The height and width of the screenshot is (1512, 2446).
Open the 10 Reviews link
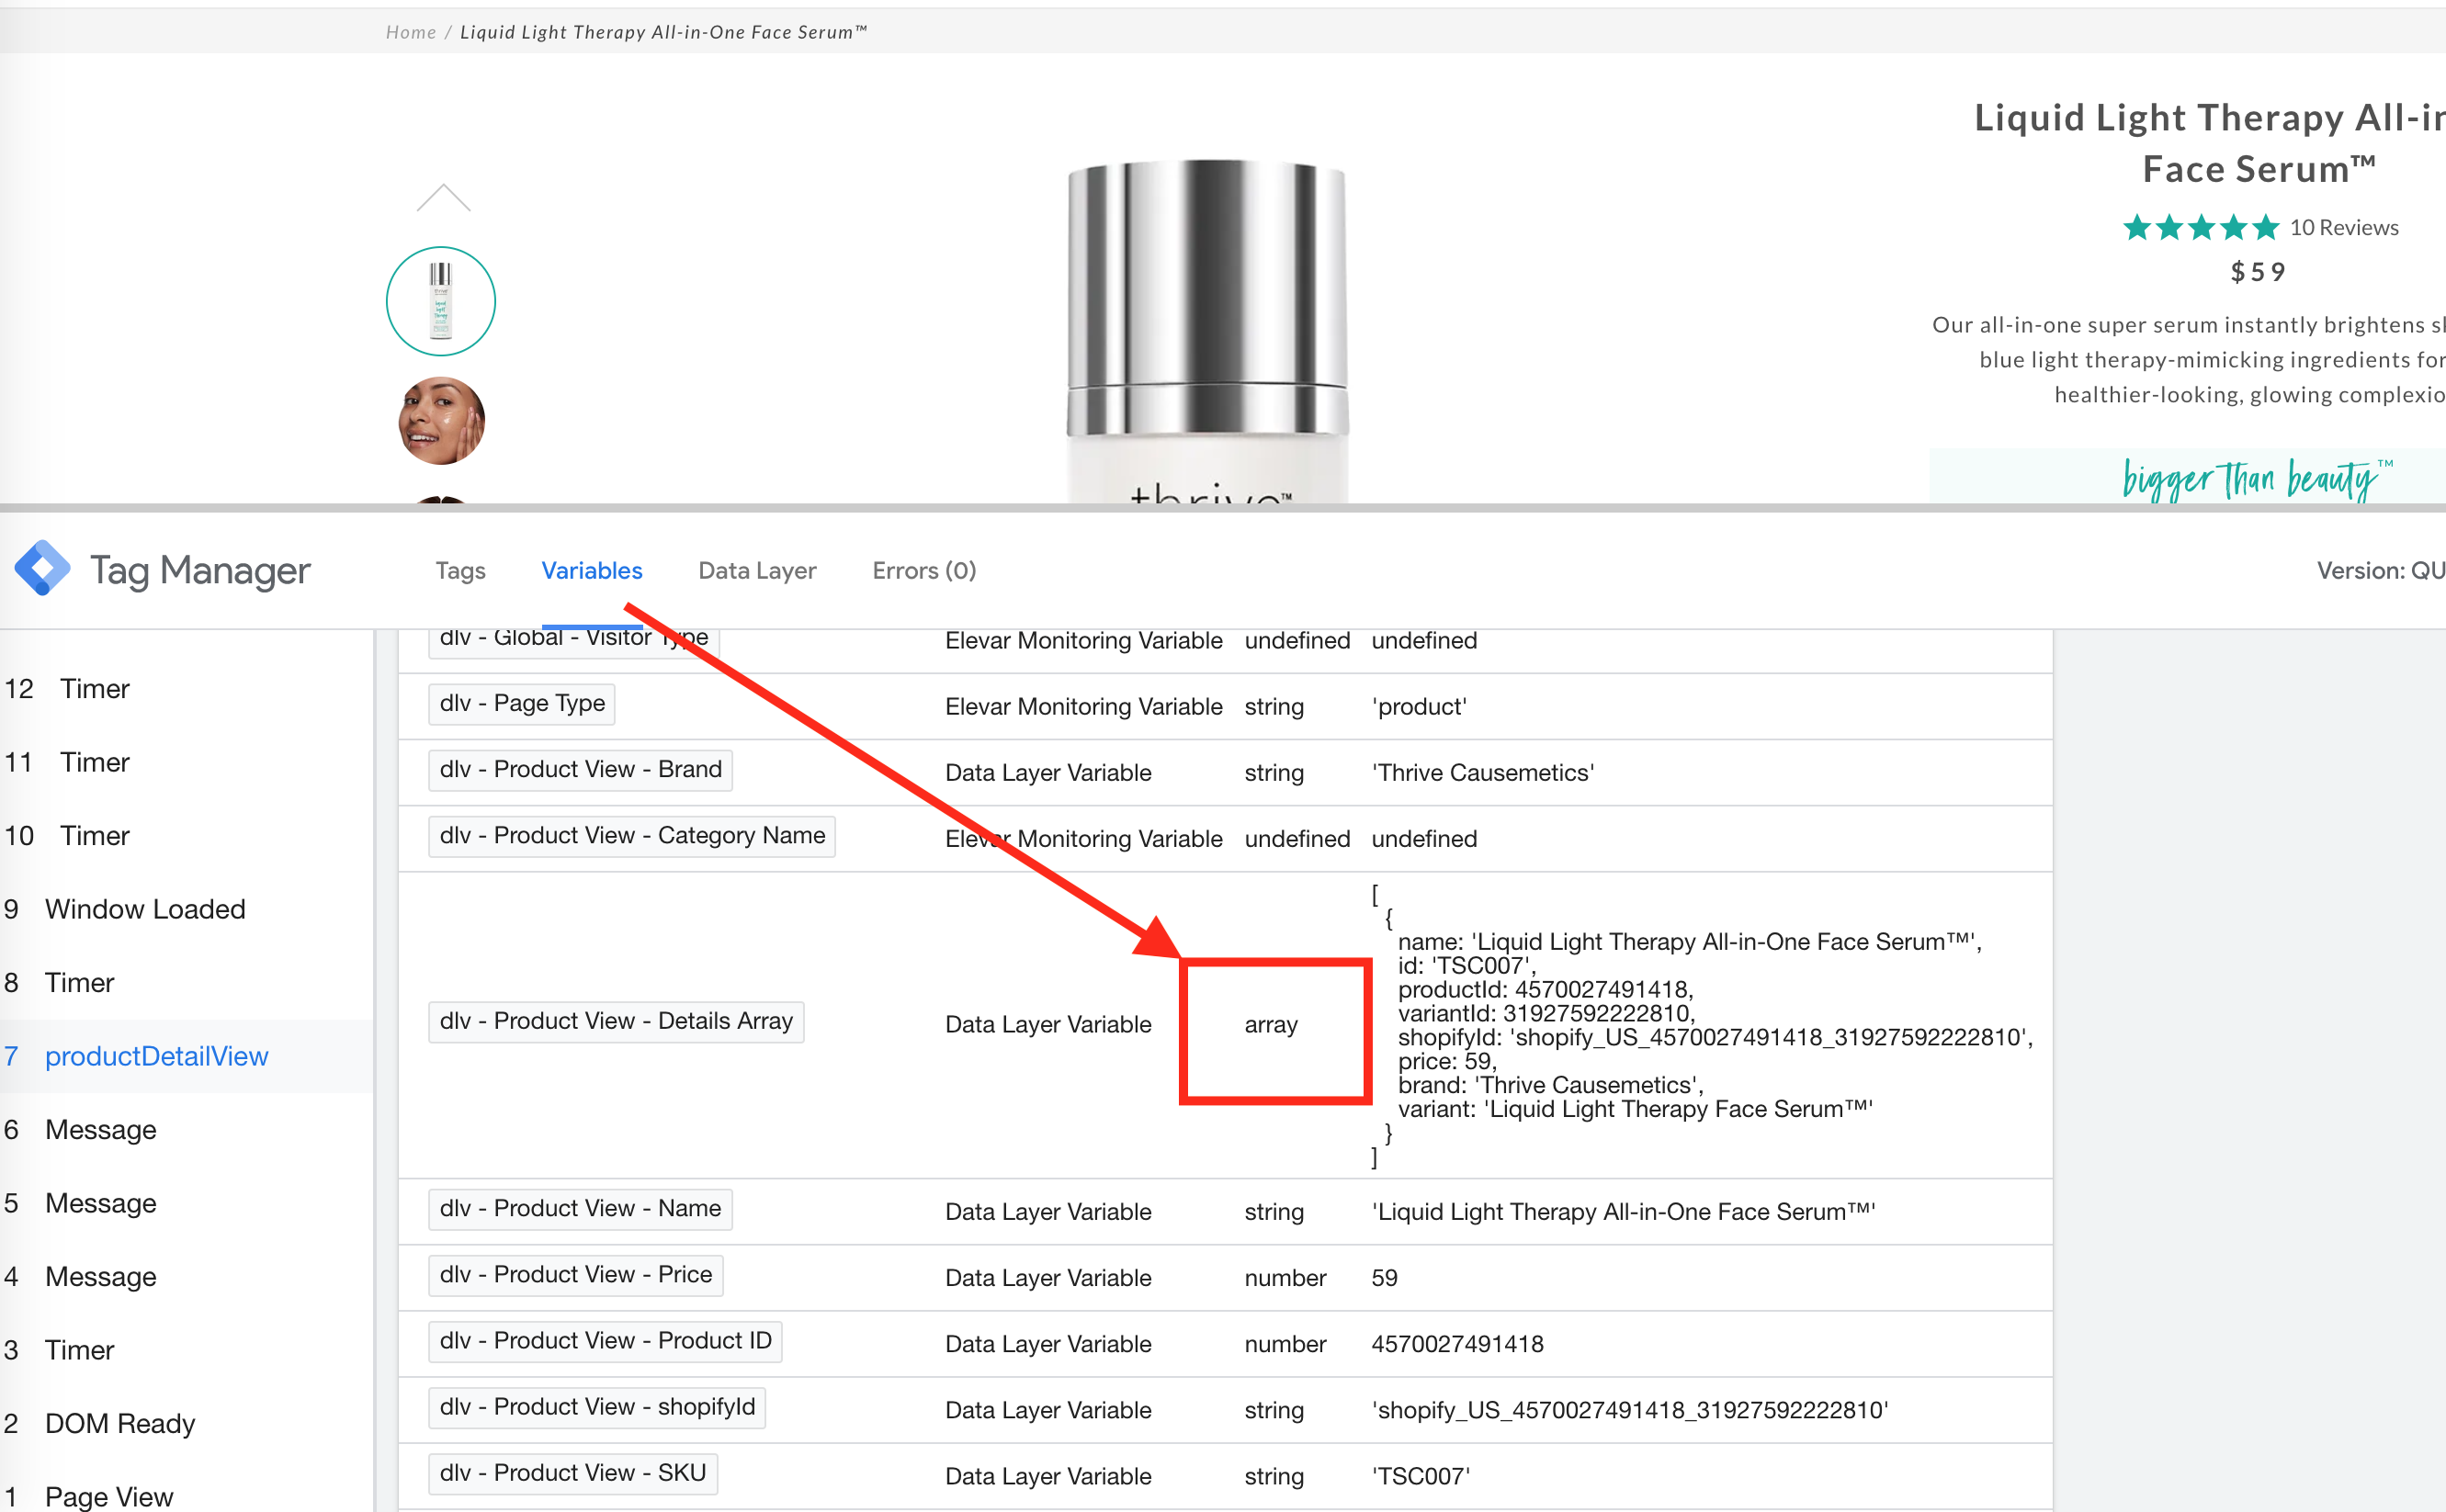(x=2343, y=228)
